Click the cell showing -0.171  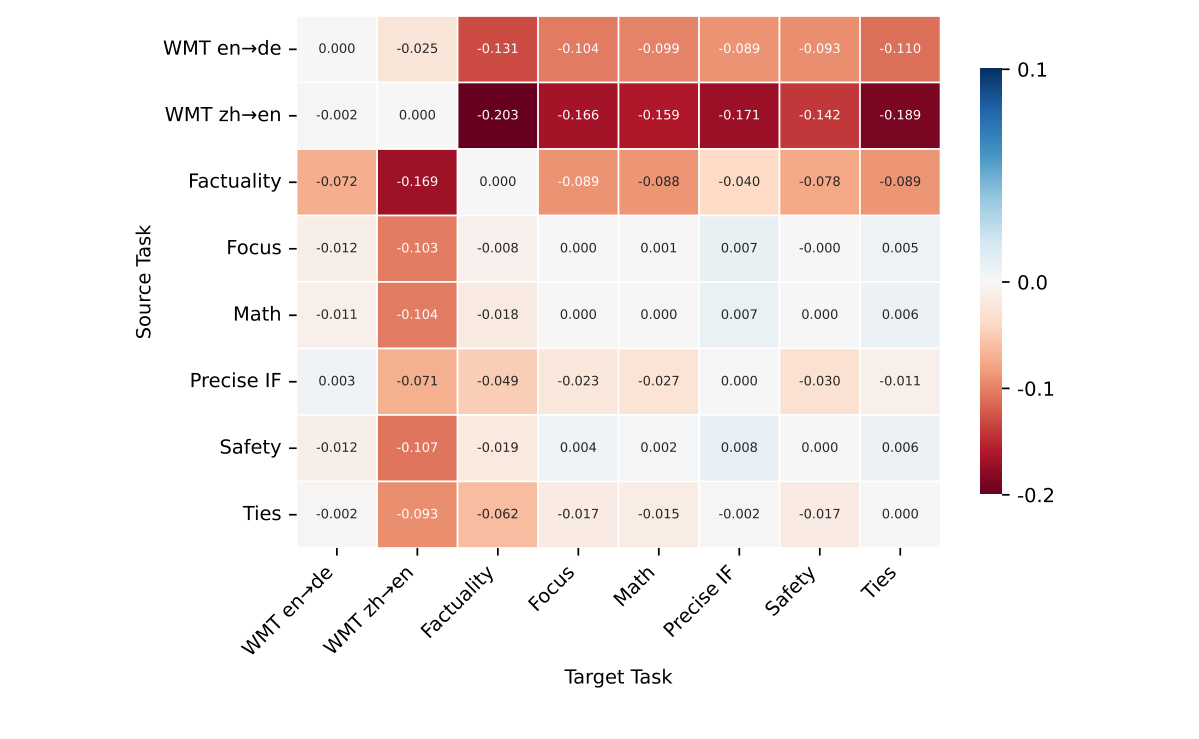point(738,115)
